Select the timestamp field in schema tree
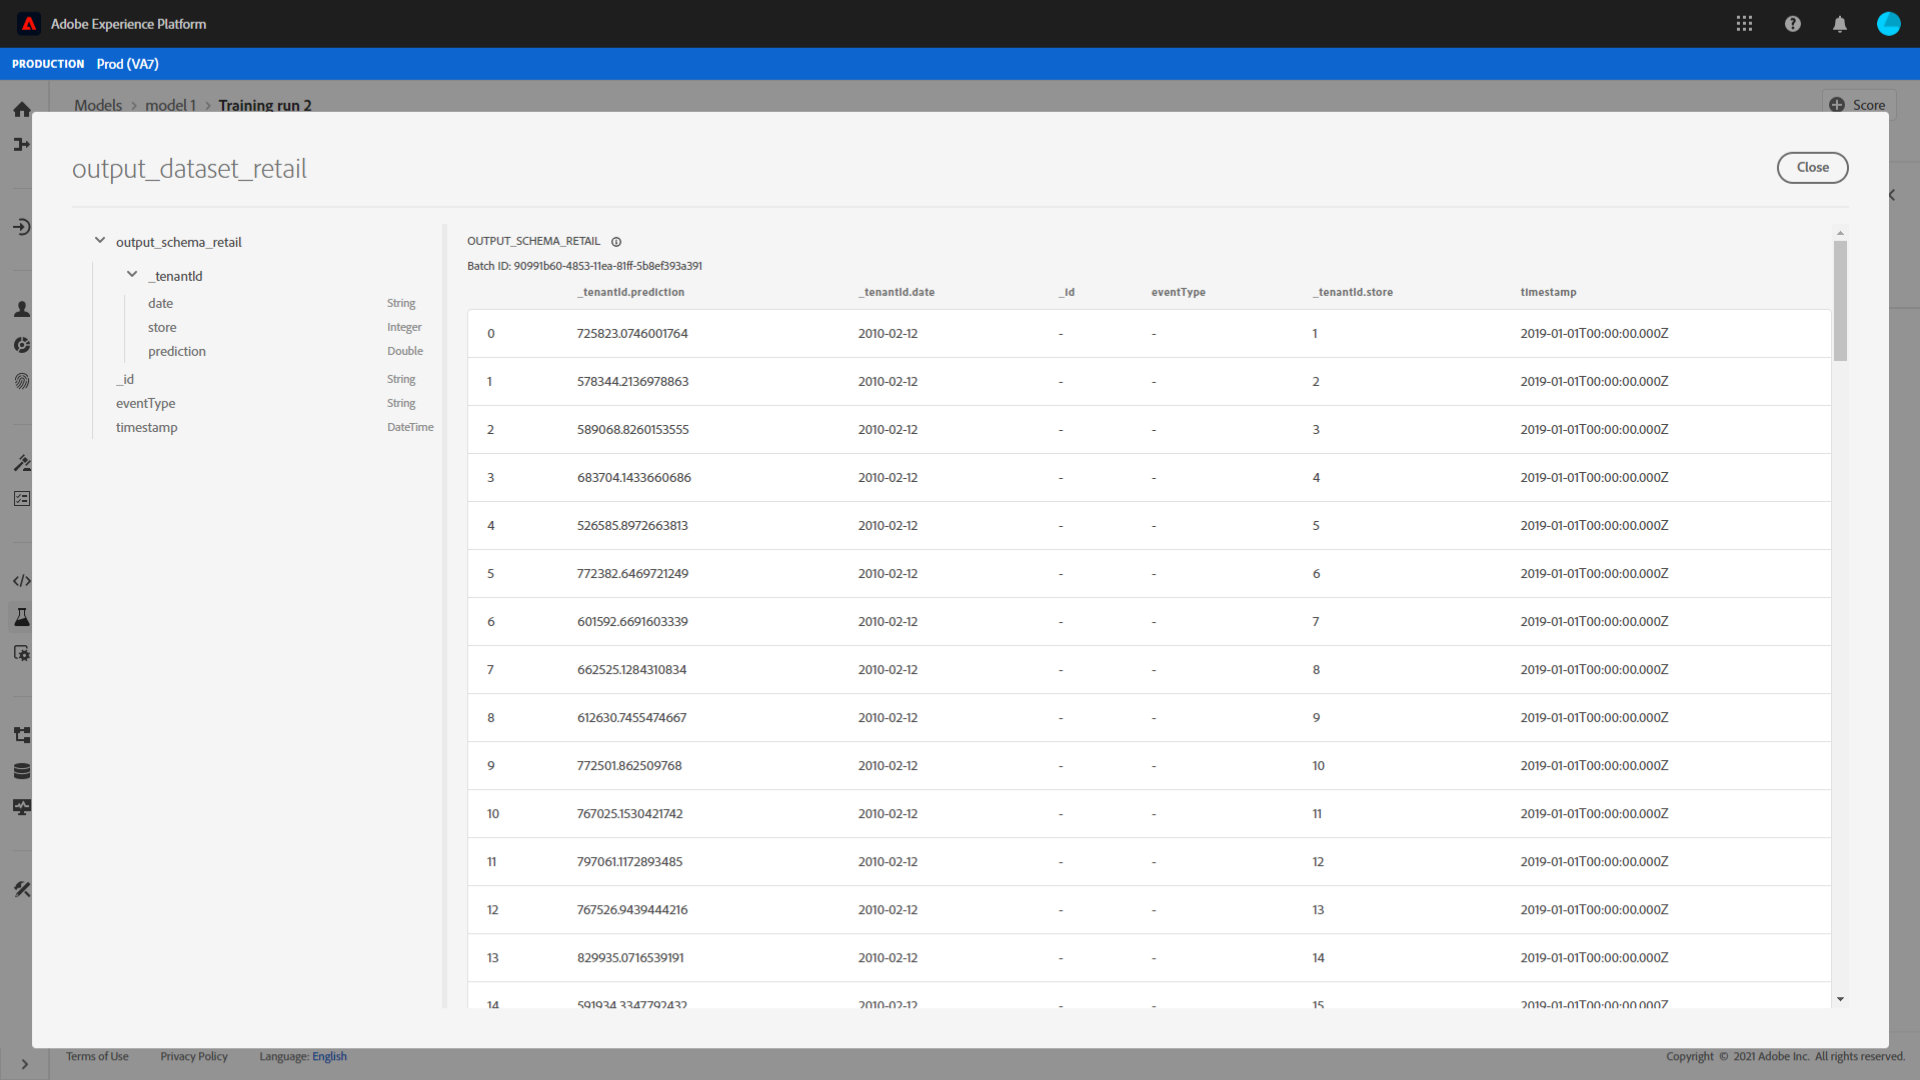 147,428
